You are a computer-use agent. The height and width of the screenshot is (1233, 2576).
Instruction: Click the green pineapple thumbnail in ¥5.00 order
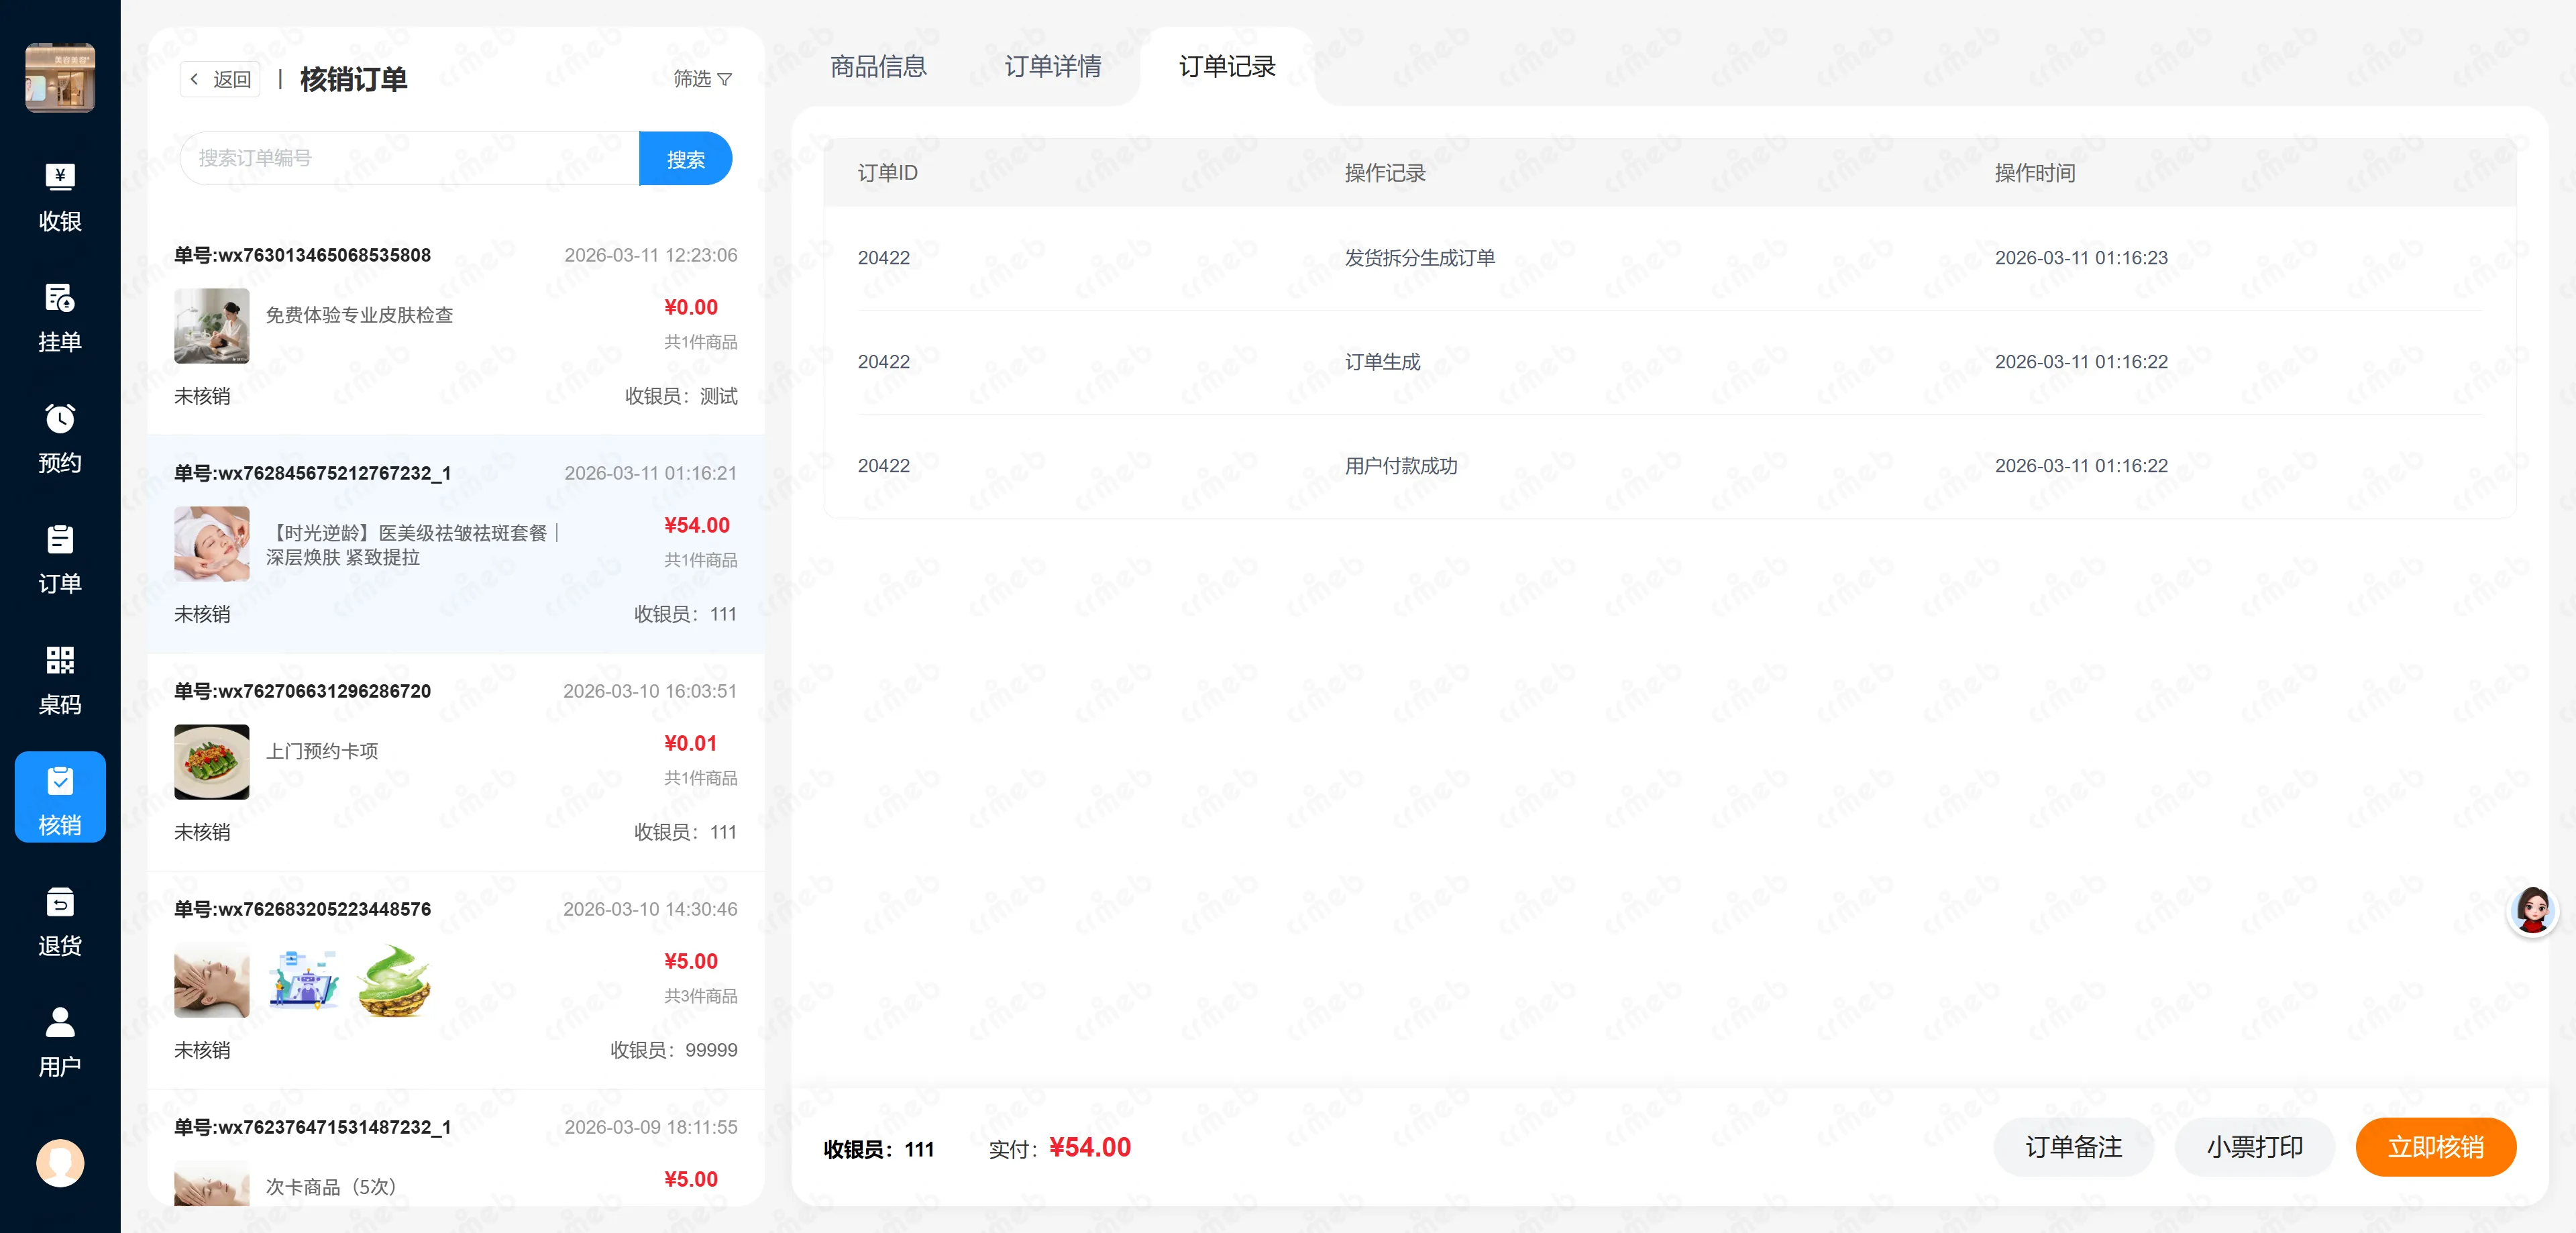395,980
